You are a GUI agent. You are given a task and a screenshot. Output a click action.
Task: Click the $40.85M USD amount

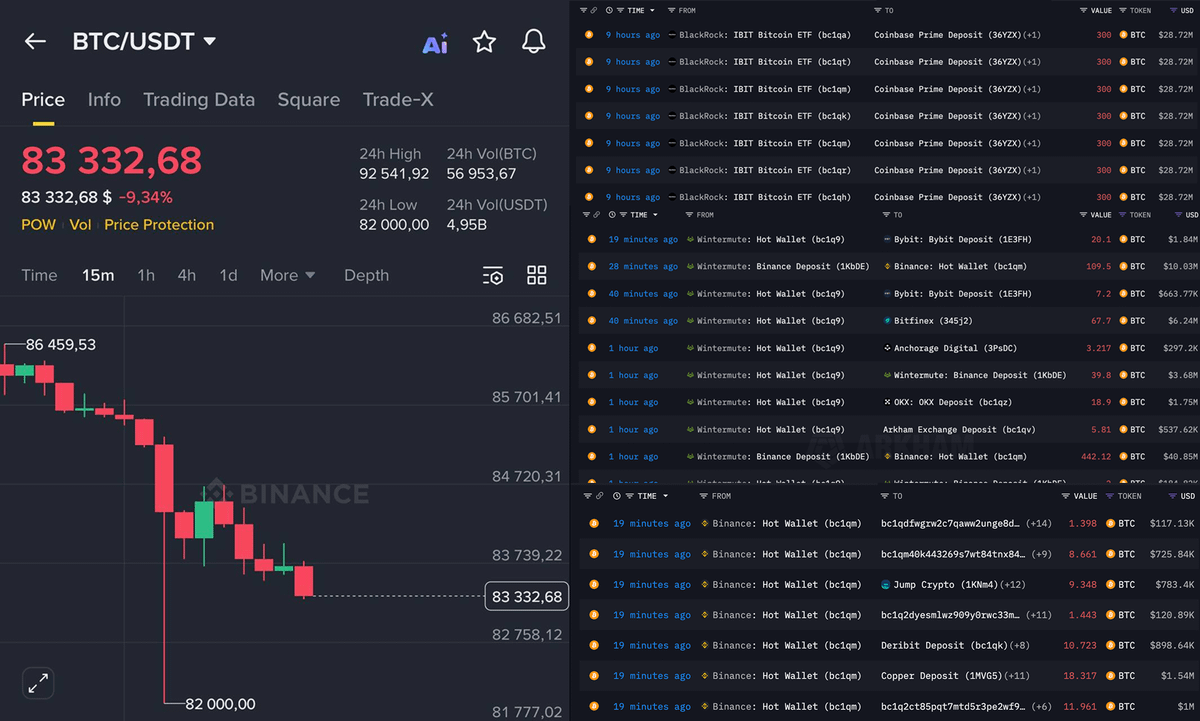click(x=1177, y=456)
